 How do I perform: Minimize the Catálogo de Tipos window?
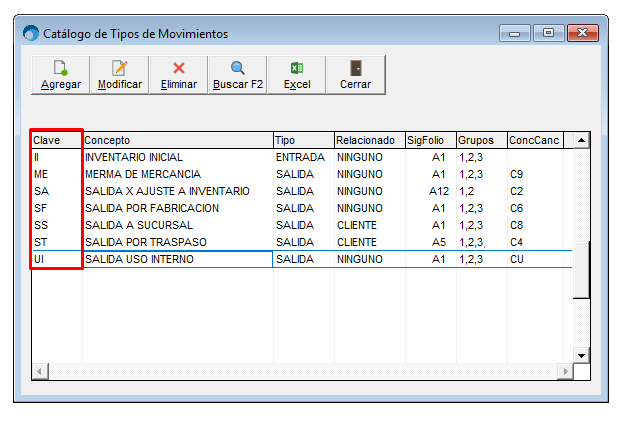515,33
